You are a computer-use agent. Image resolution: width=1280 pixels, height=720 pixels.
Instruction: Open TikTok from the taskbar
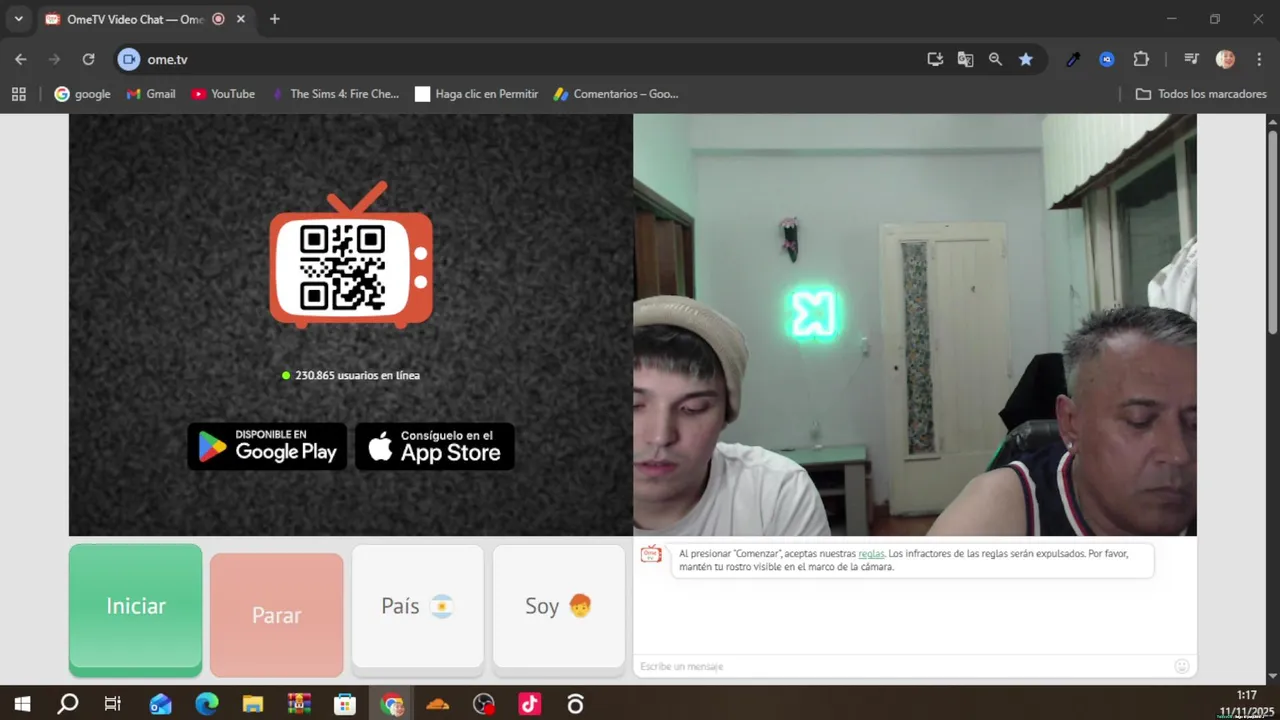click(x=530, y=704)
